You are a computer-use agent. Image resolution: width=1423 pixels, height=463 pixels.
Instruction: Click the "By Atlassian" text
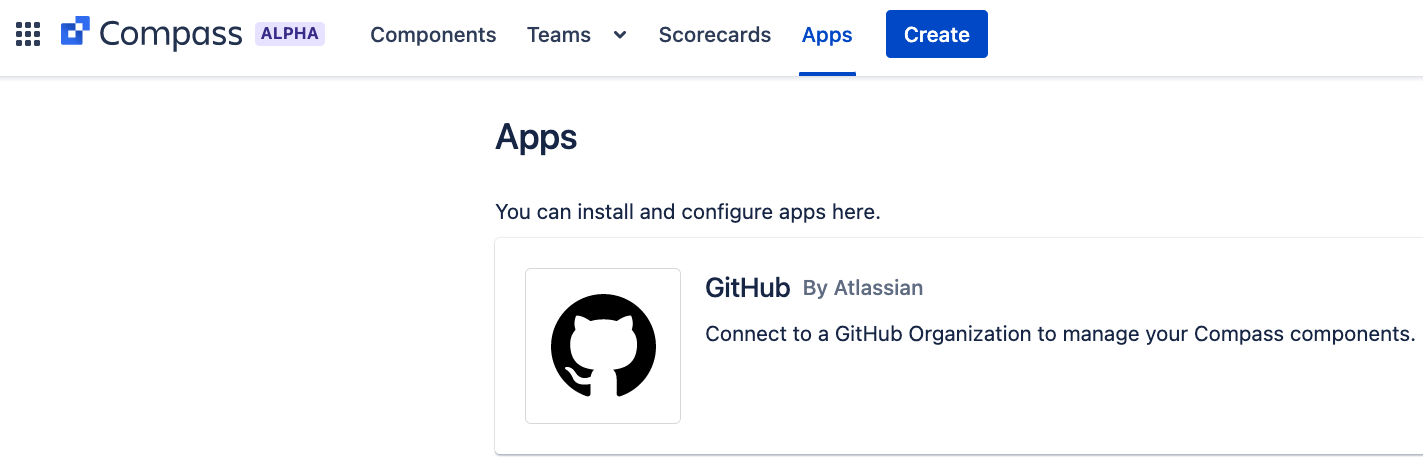click(863, 288)
